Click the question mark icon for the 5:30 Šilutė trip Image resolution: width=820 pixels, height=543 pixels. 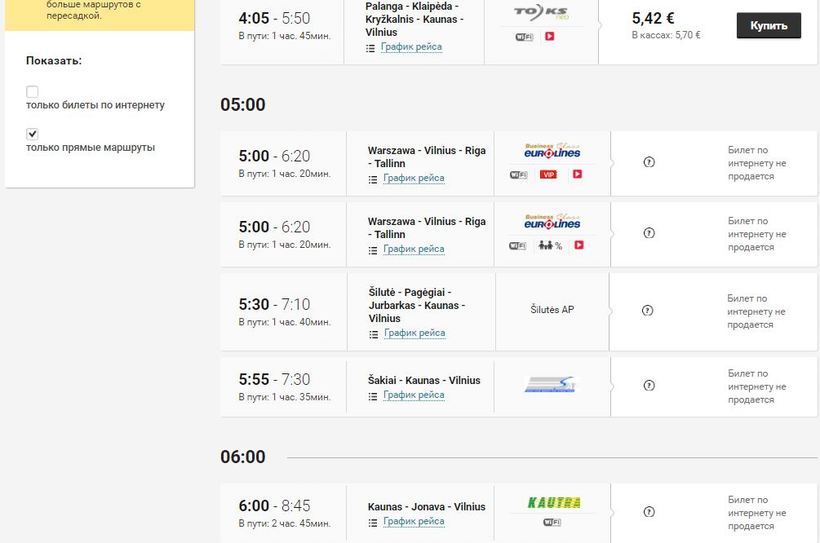pyautogui.click(x=648, y=310)
